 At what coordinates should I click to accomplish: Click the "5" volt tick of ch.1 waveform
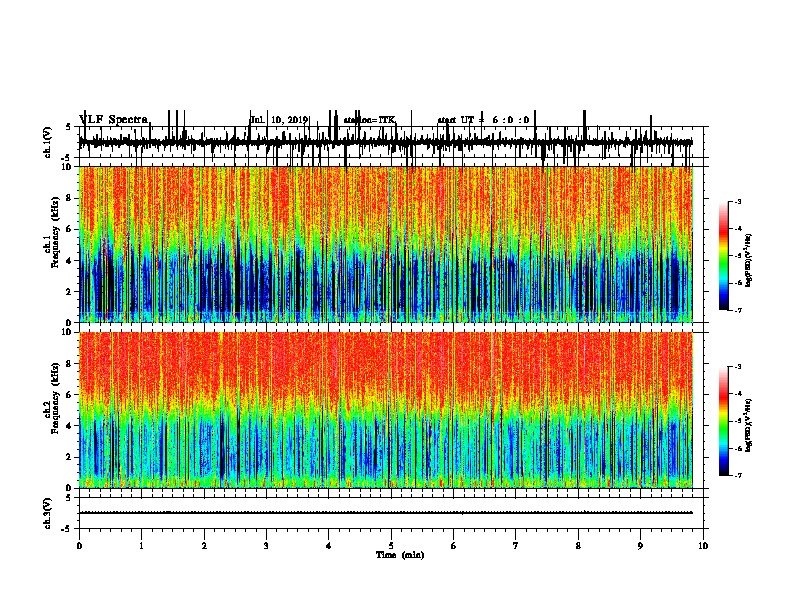point(69,127)
